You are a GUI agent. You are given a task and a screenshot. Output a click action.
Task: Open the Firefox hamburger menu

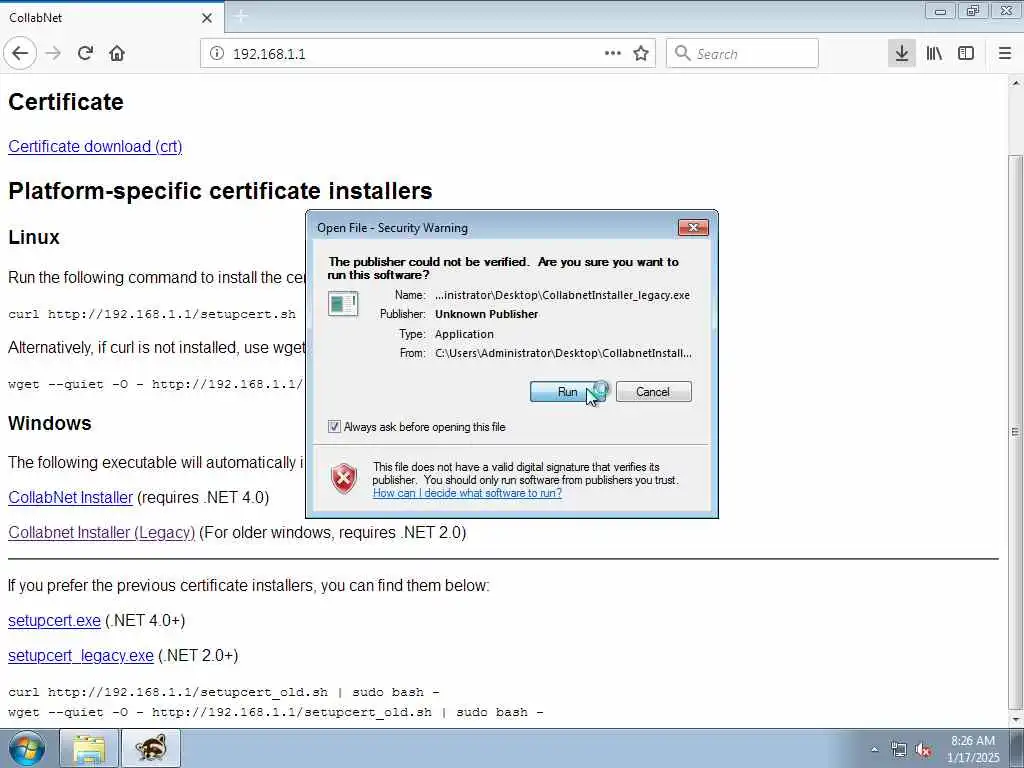tap(1004, 54)
